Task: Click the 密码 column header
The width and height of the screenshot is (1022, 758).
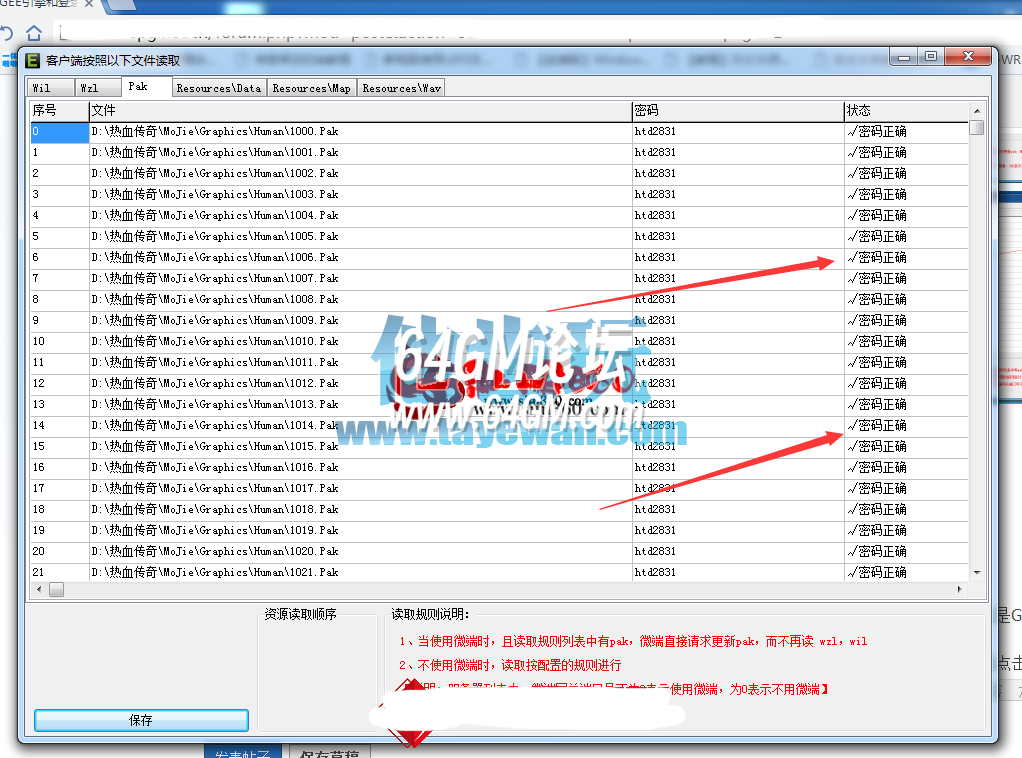Action: [738, 111]
